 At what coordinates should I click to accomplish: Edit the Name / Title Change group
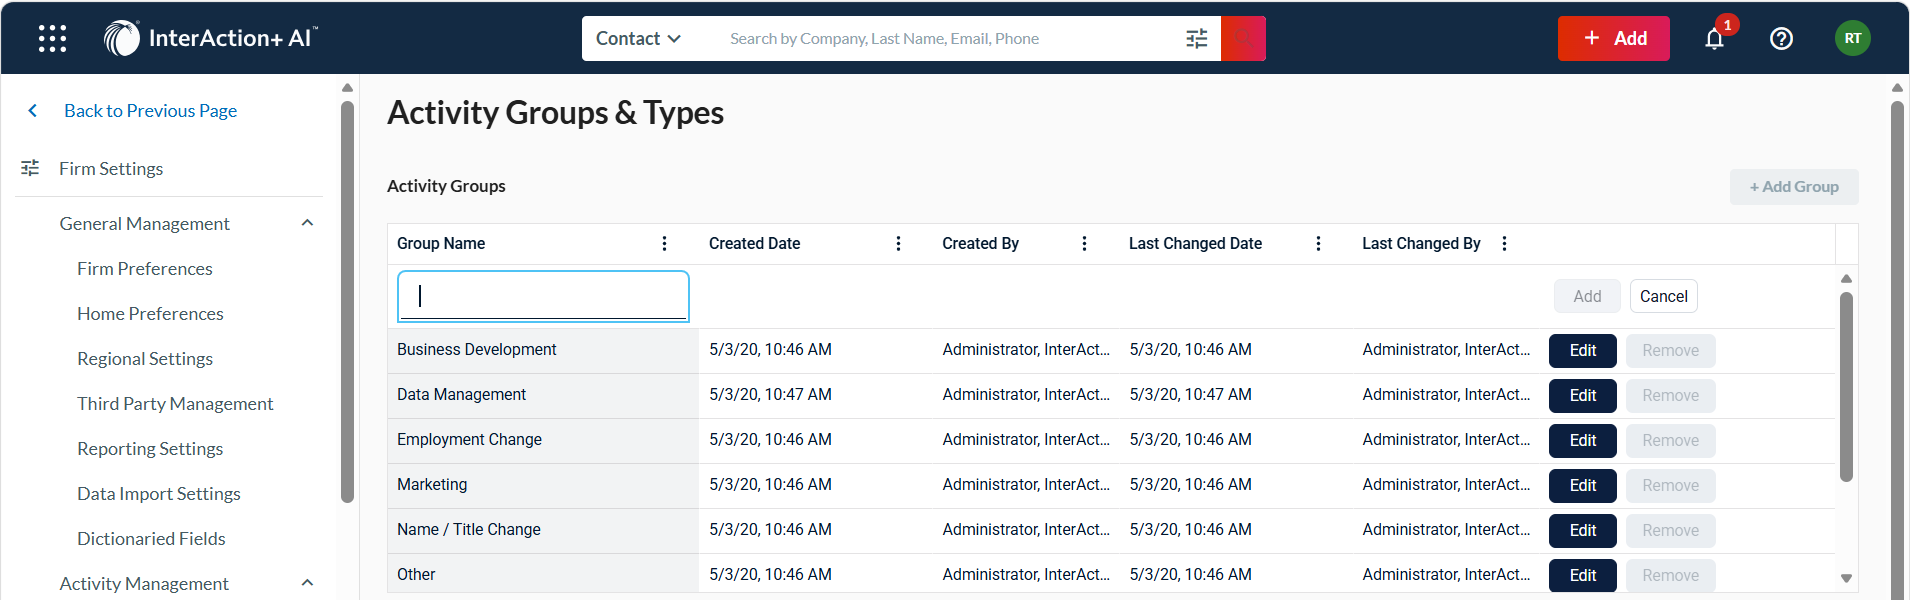pyautogui.click(x=1583, y=530)
